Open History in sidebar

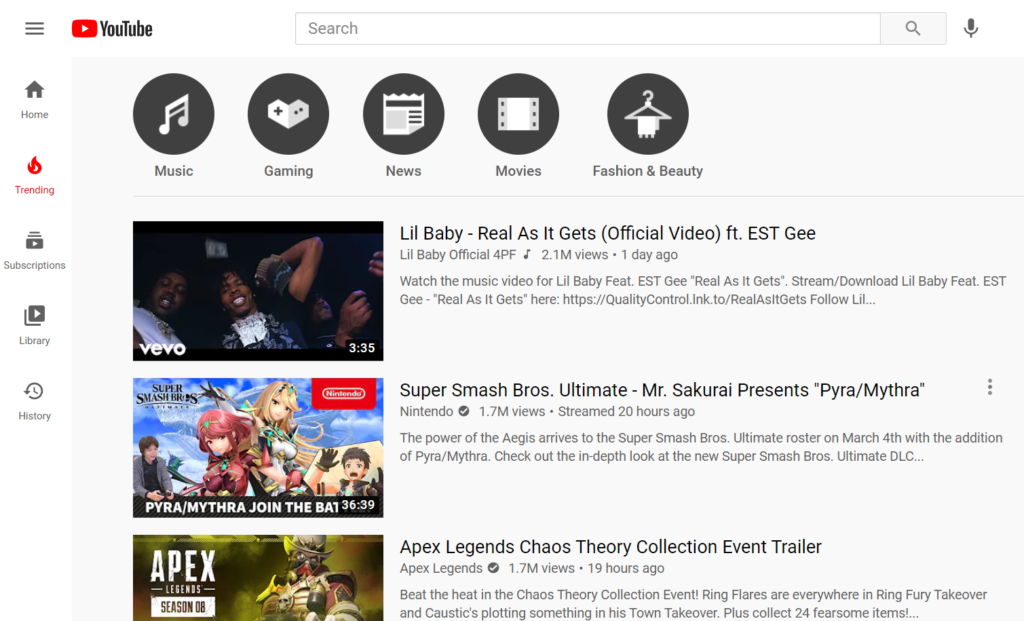(x=35, y=402)
